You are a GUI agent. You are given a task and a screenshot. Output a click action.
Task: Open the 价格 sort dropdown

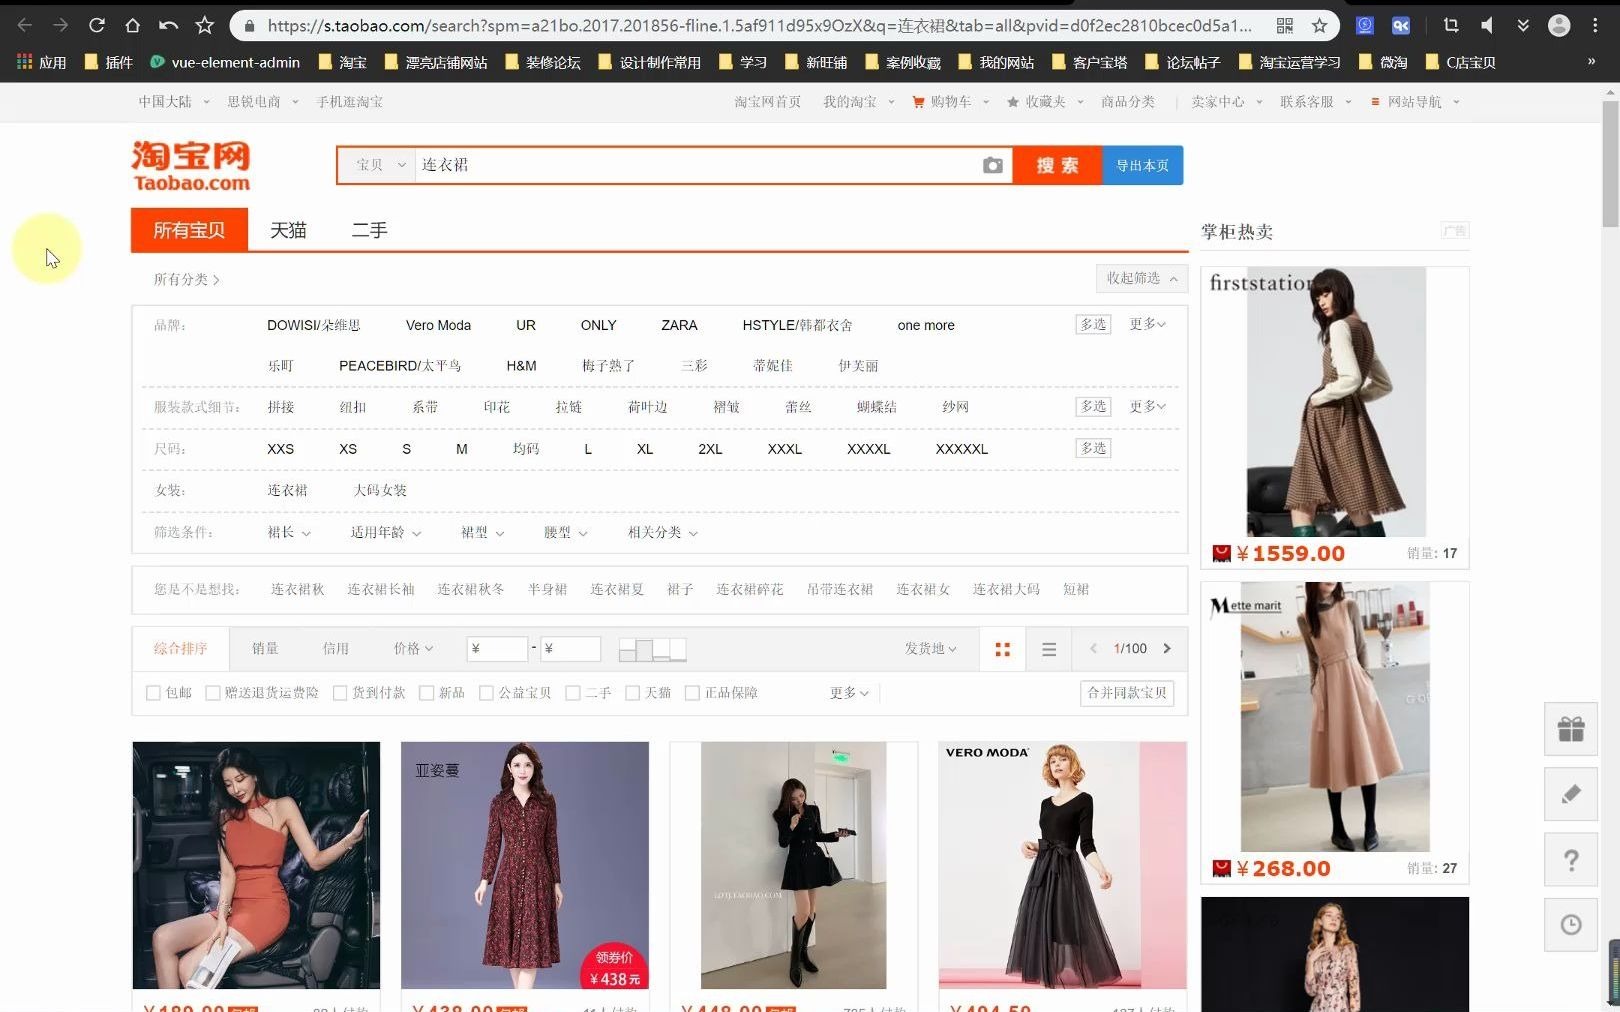coord(413,649)
